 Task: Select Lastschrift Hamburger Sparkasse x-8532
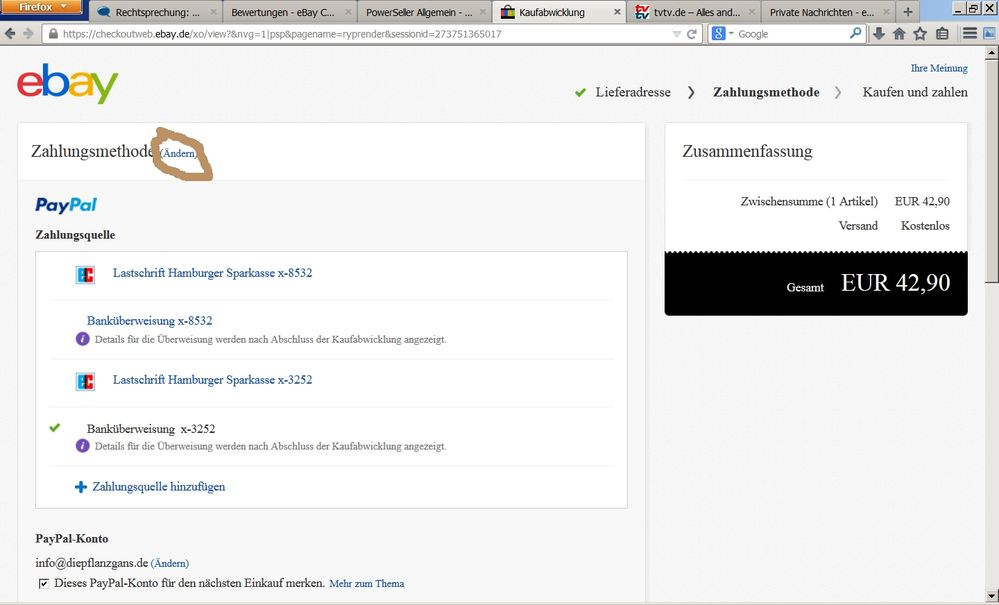click(212, 273)
